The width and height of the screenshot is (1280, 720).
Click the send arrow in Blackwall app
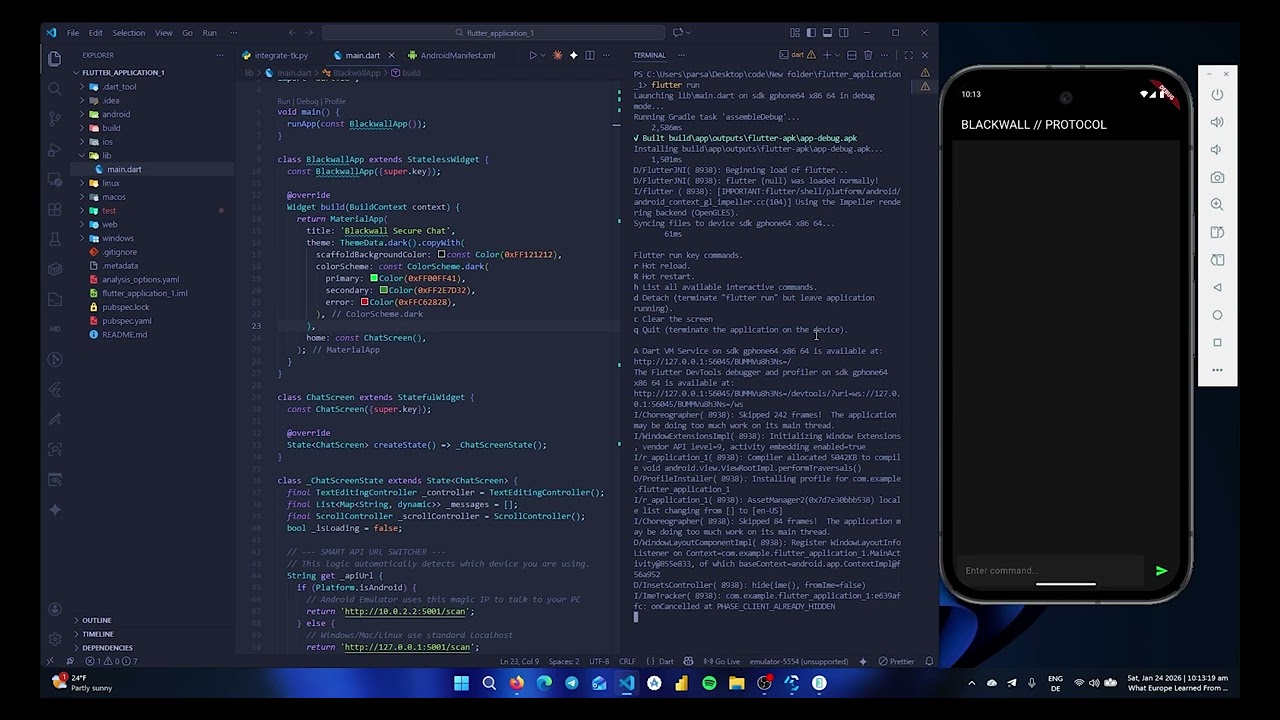click(1161, 571)
